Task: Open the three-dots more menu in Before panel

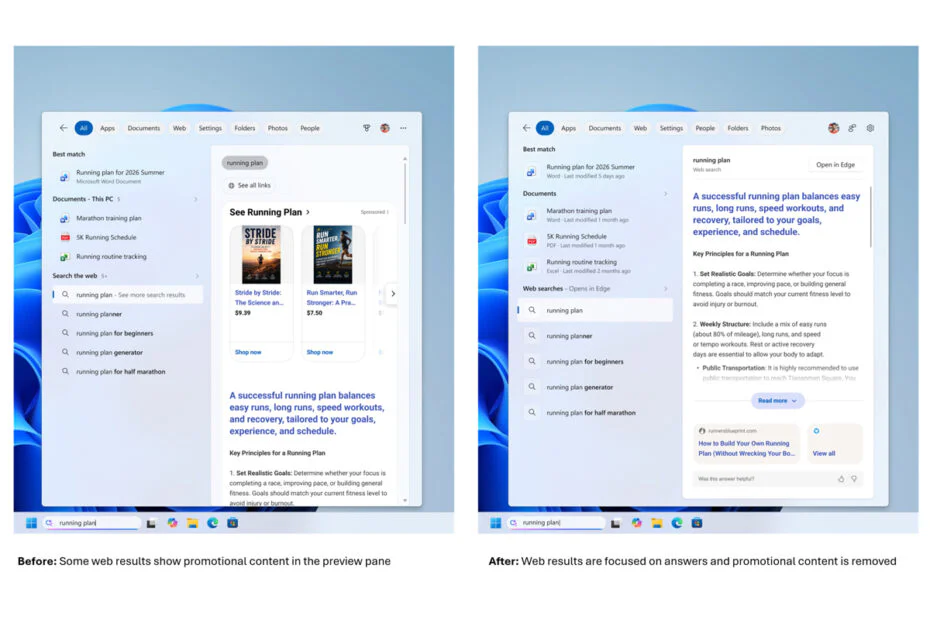Action: [x=403, y=128]
